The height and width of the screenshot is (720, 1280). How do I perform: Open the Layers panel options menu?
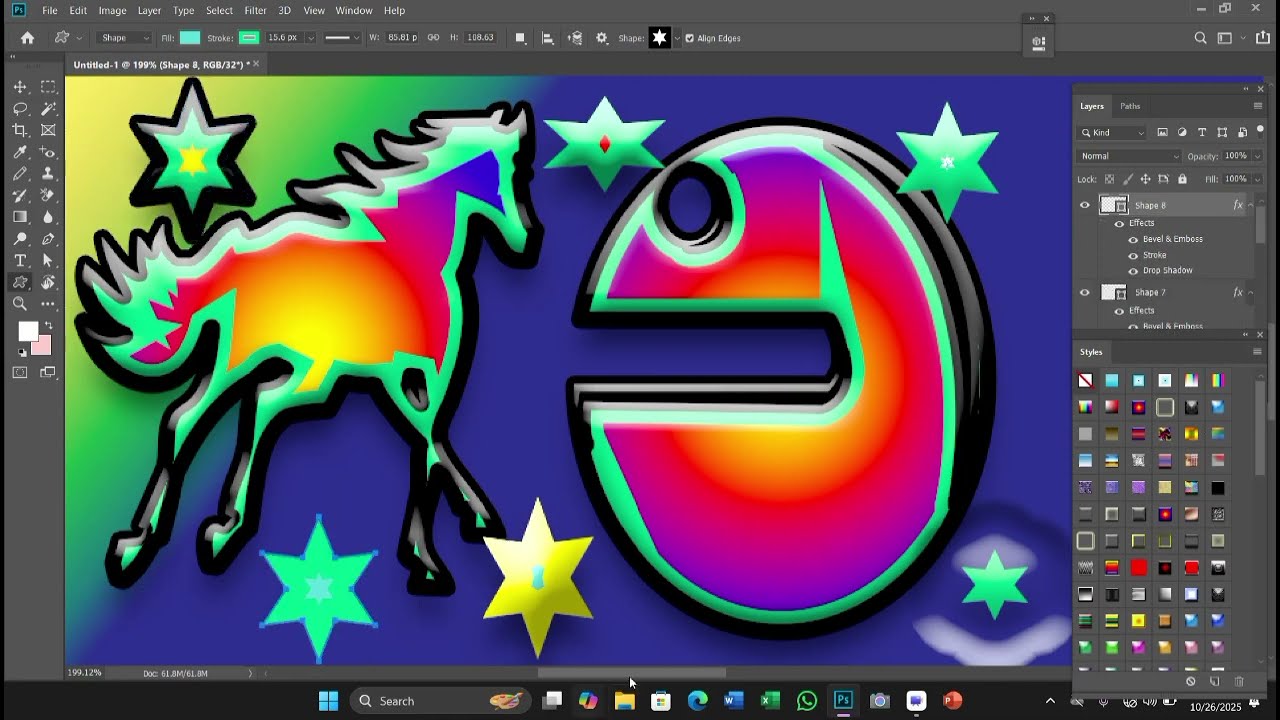click(1257, 106)
